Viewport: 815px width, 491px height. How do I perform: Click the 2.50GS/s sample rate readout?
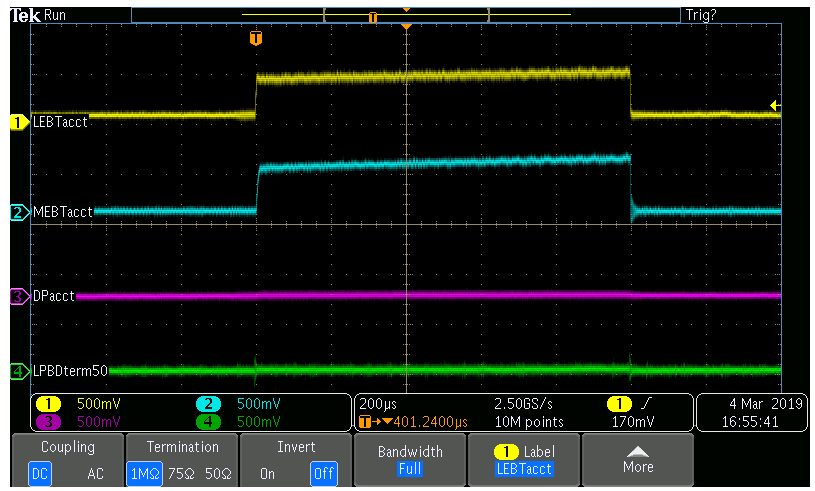[523, 404]
